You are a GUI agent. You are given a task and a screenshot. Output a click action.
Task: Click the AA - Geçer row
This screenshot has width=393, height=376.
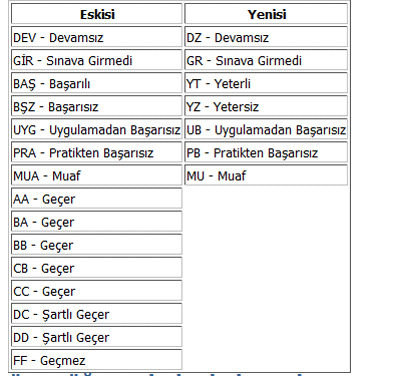click(97, 198)
